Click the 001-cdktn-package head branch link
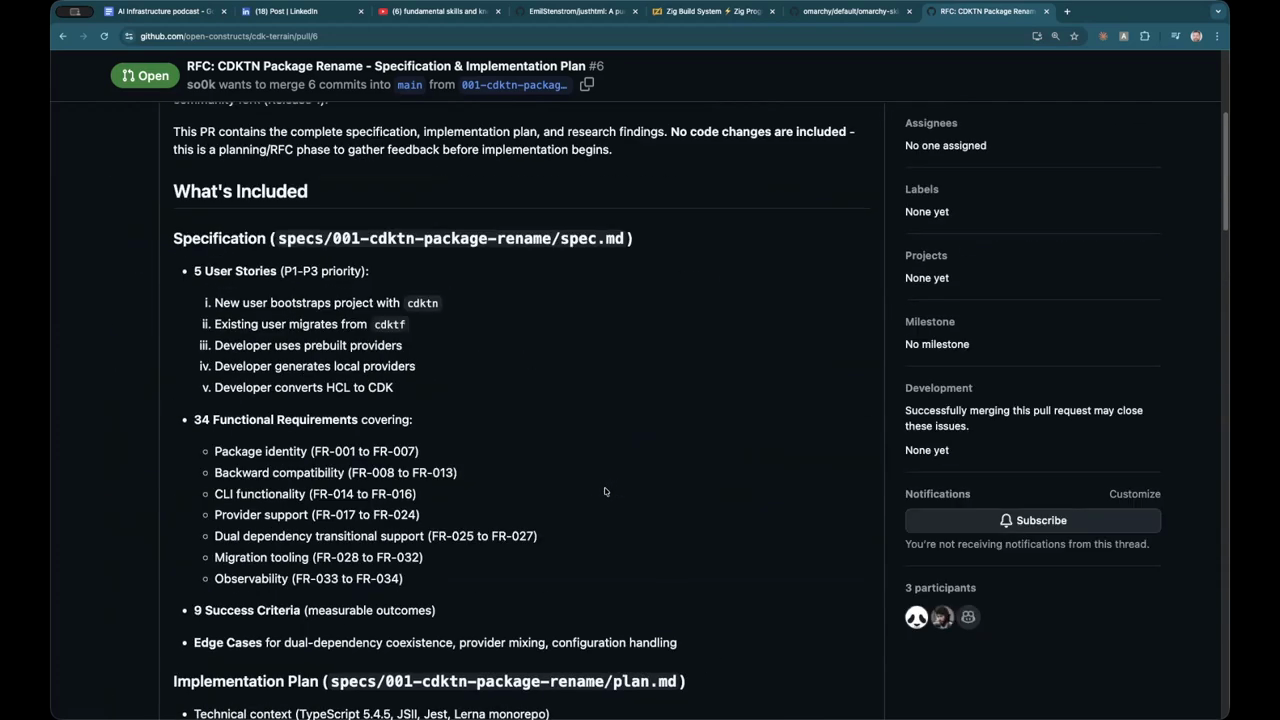 [514, 85]
